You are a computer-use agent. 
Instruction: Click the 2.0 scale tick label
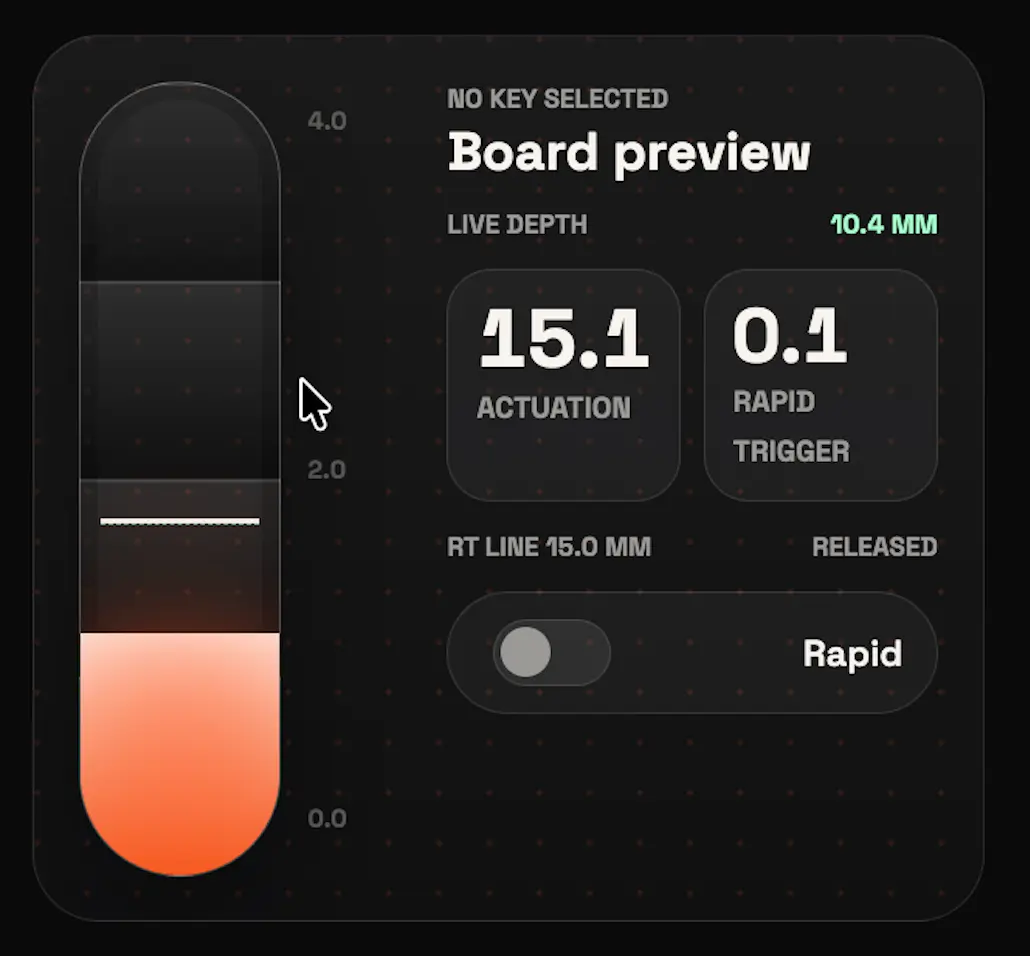point(326,470)
